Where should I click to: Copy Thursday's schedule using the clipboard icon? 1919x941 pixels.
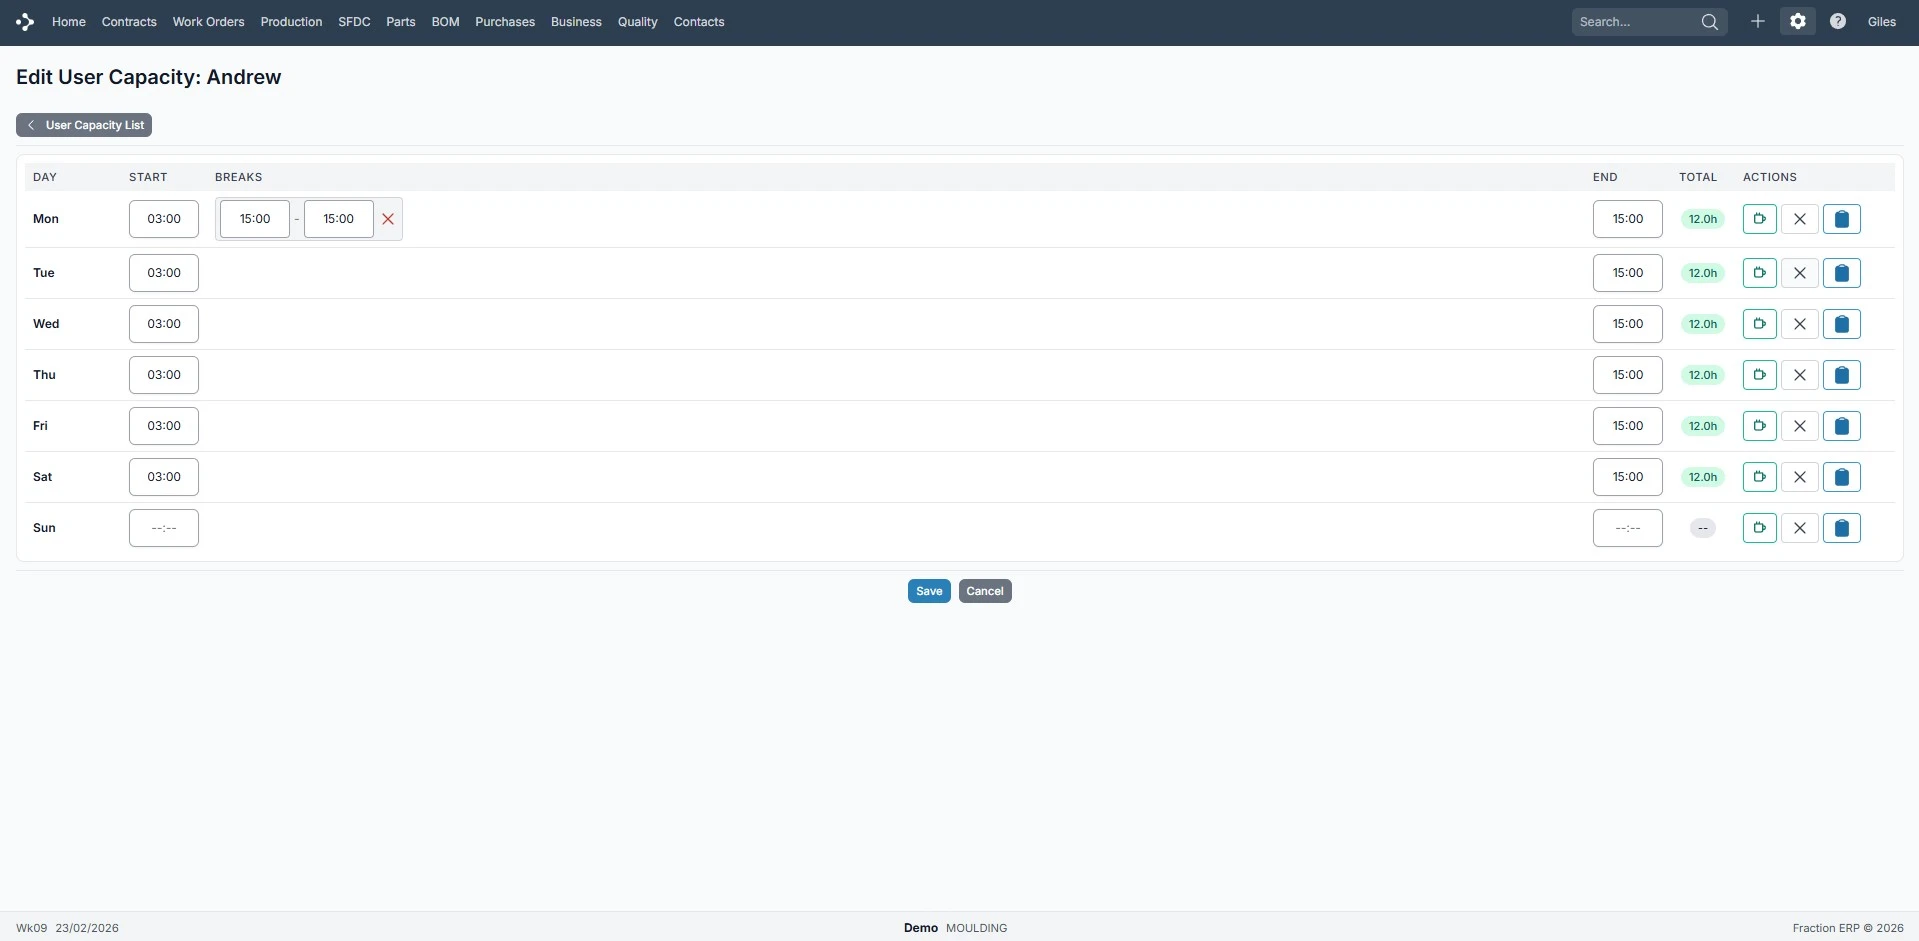point(1843,374)
